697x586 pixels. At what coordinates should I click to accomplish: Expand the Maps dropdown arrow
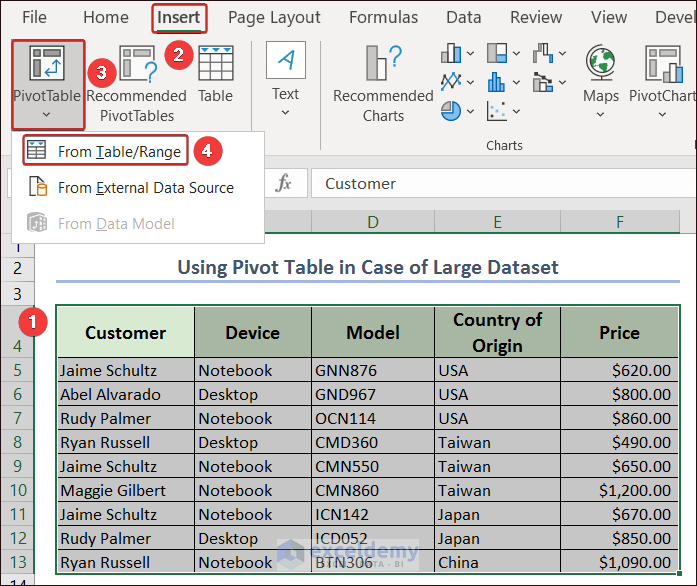click(x=601, y=115)
